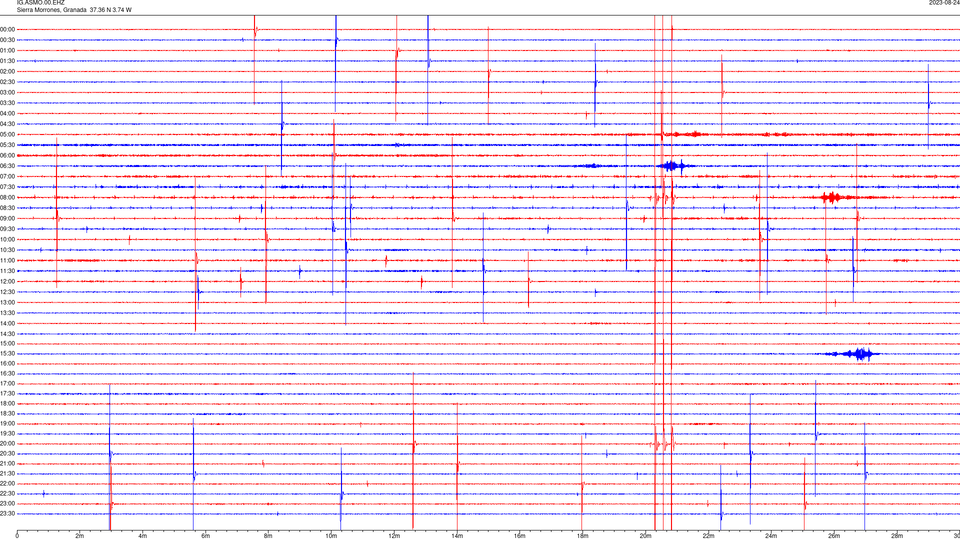
Task: Select the 09:00 time row label
Action: pyautogui.click(x=8, y=219)
